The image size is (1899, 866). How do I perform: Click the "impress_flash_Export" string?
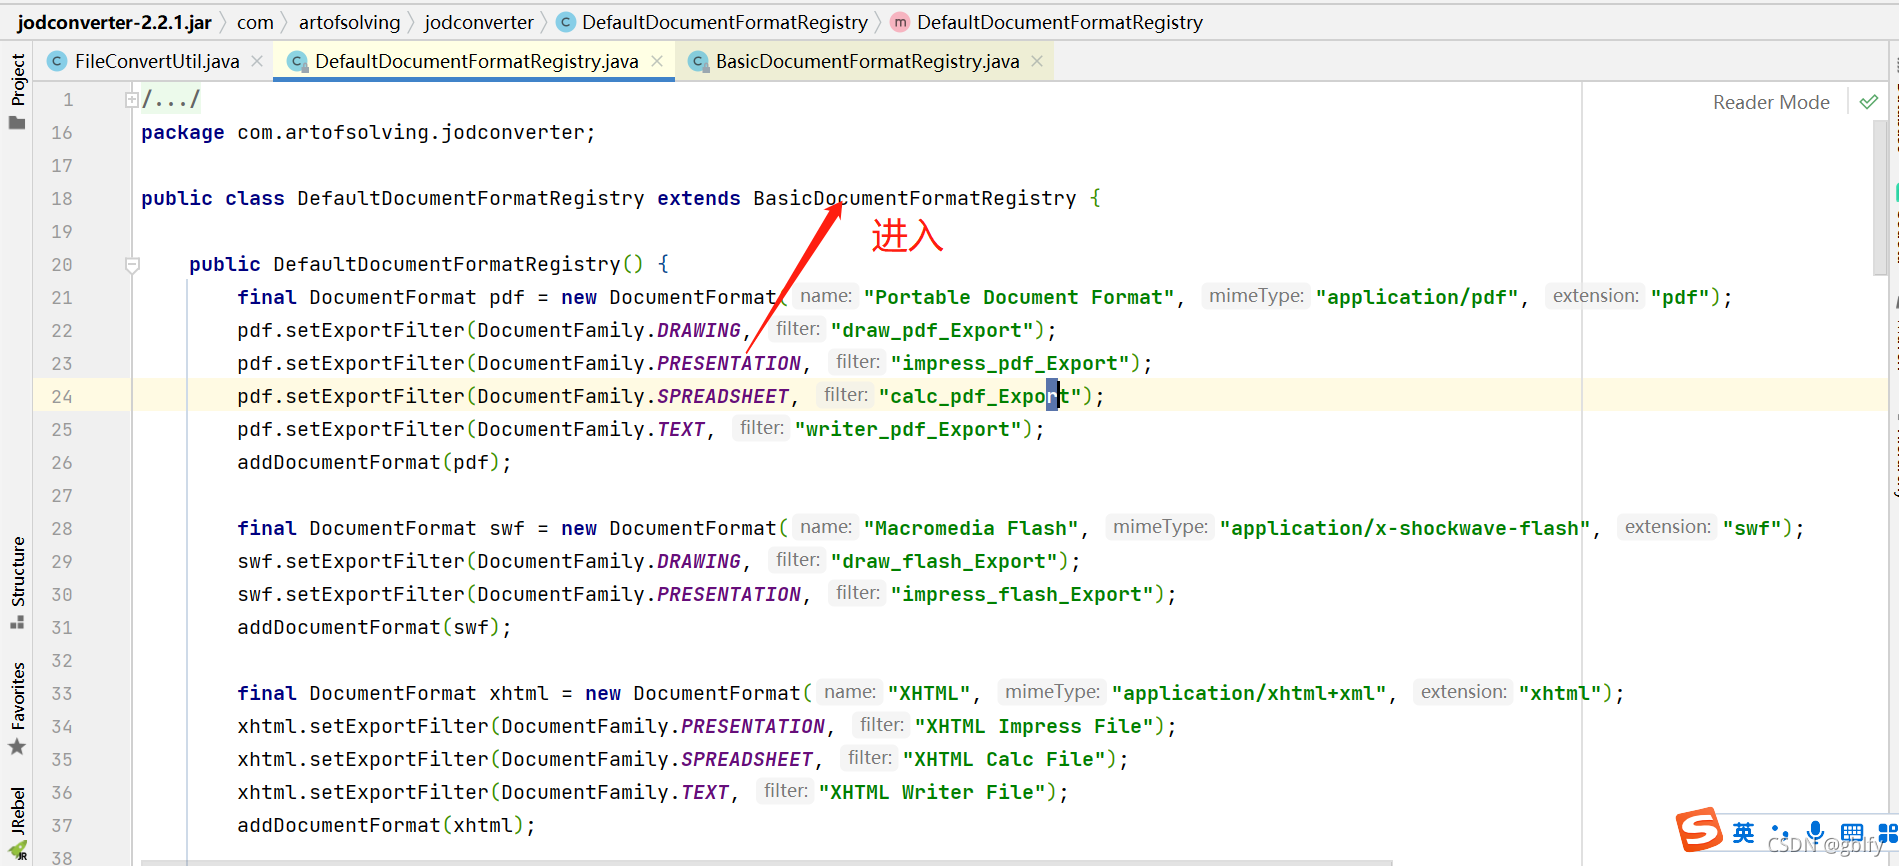click(x=1028, y=594)
